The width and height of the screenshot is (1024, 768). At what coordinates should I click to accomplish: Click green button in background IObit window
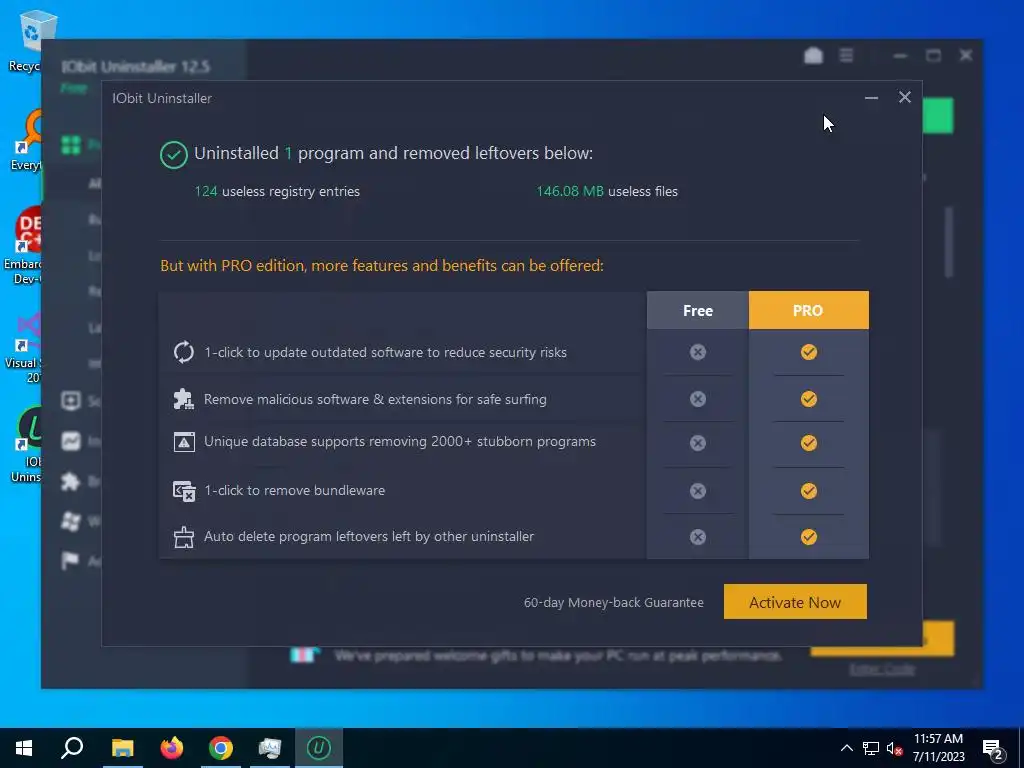[x=938, y=116]
